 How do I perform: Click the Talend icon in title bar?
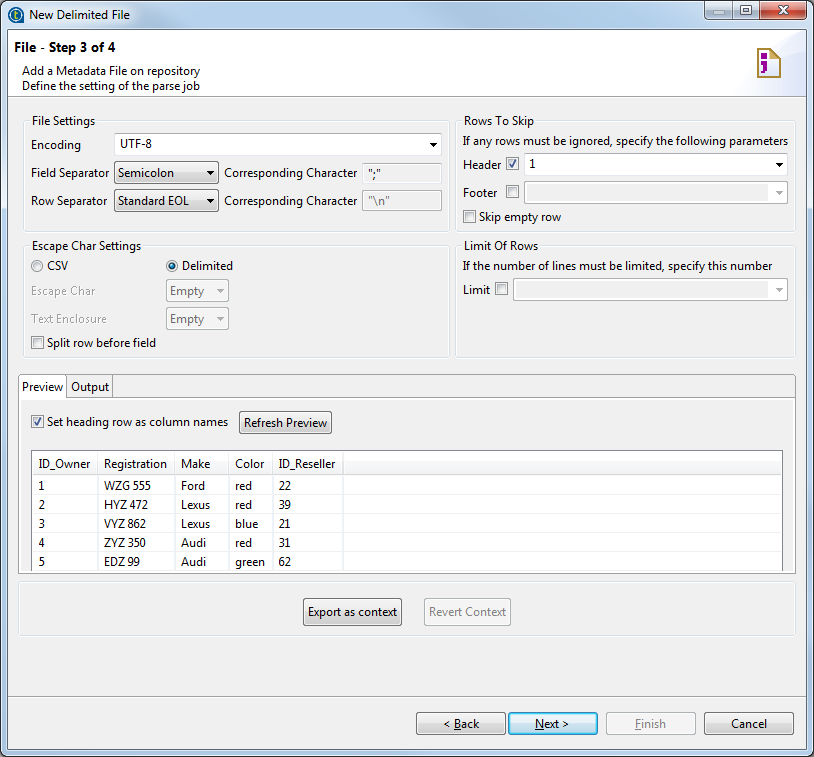15,15
